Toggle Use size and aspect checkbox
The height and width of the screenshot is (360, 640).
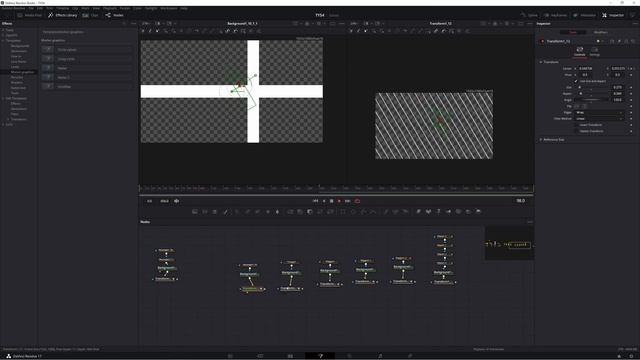[576, 81]
